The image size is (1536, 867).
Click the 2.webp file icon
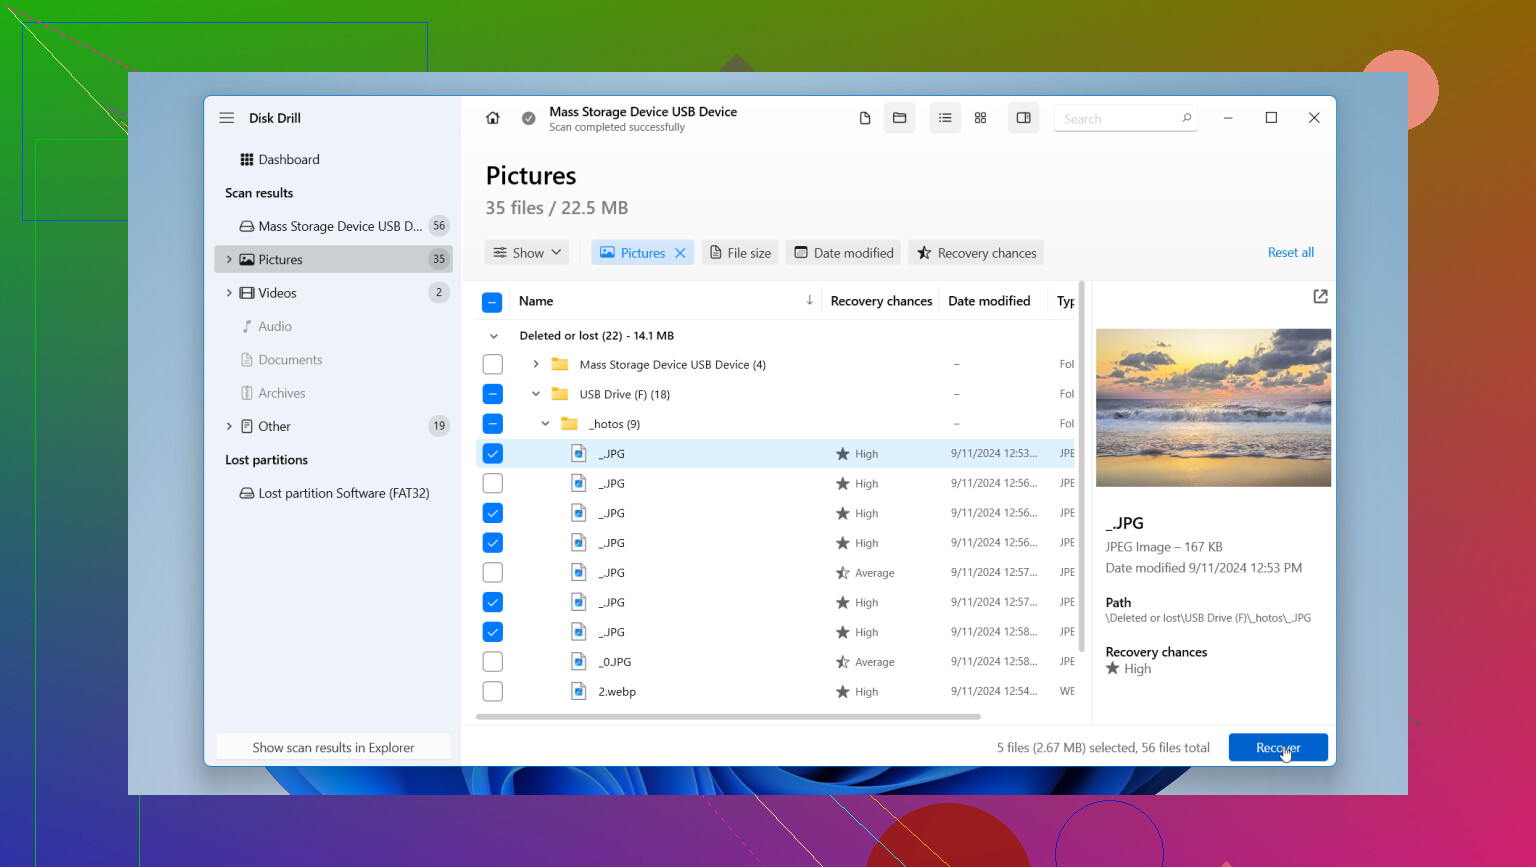click(578, 691)
